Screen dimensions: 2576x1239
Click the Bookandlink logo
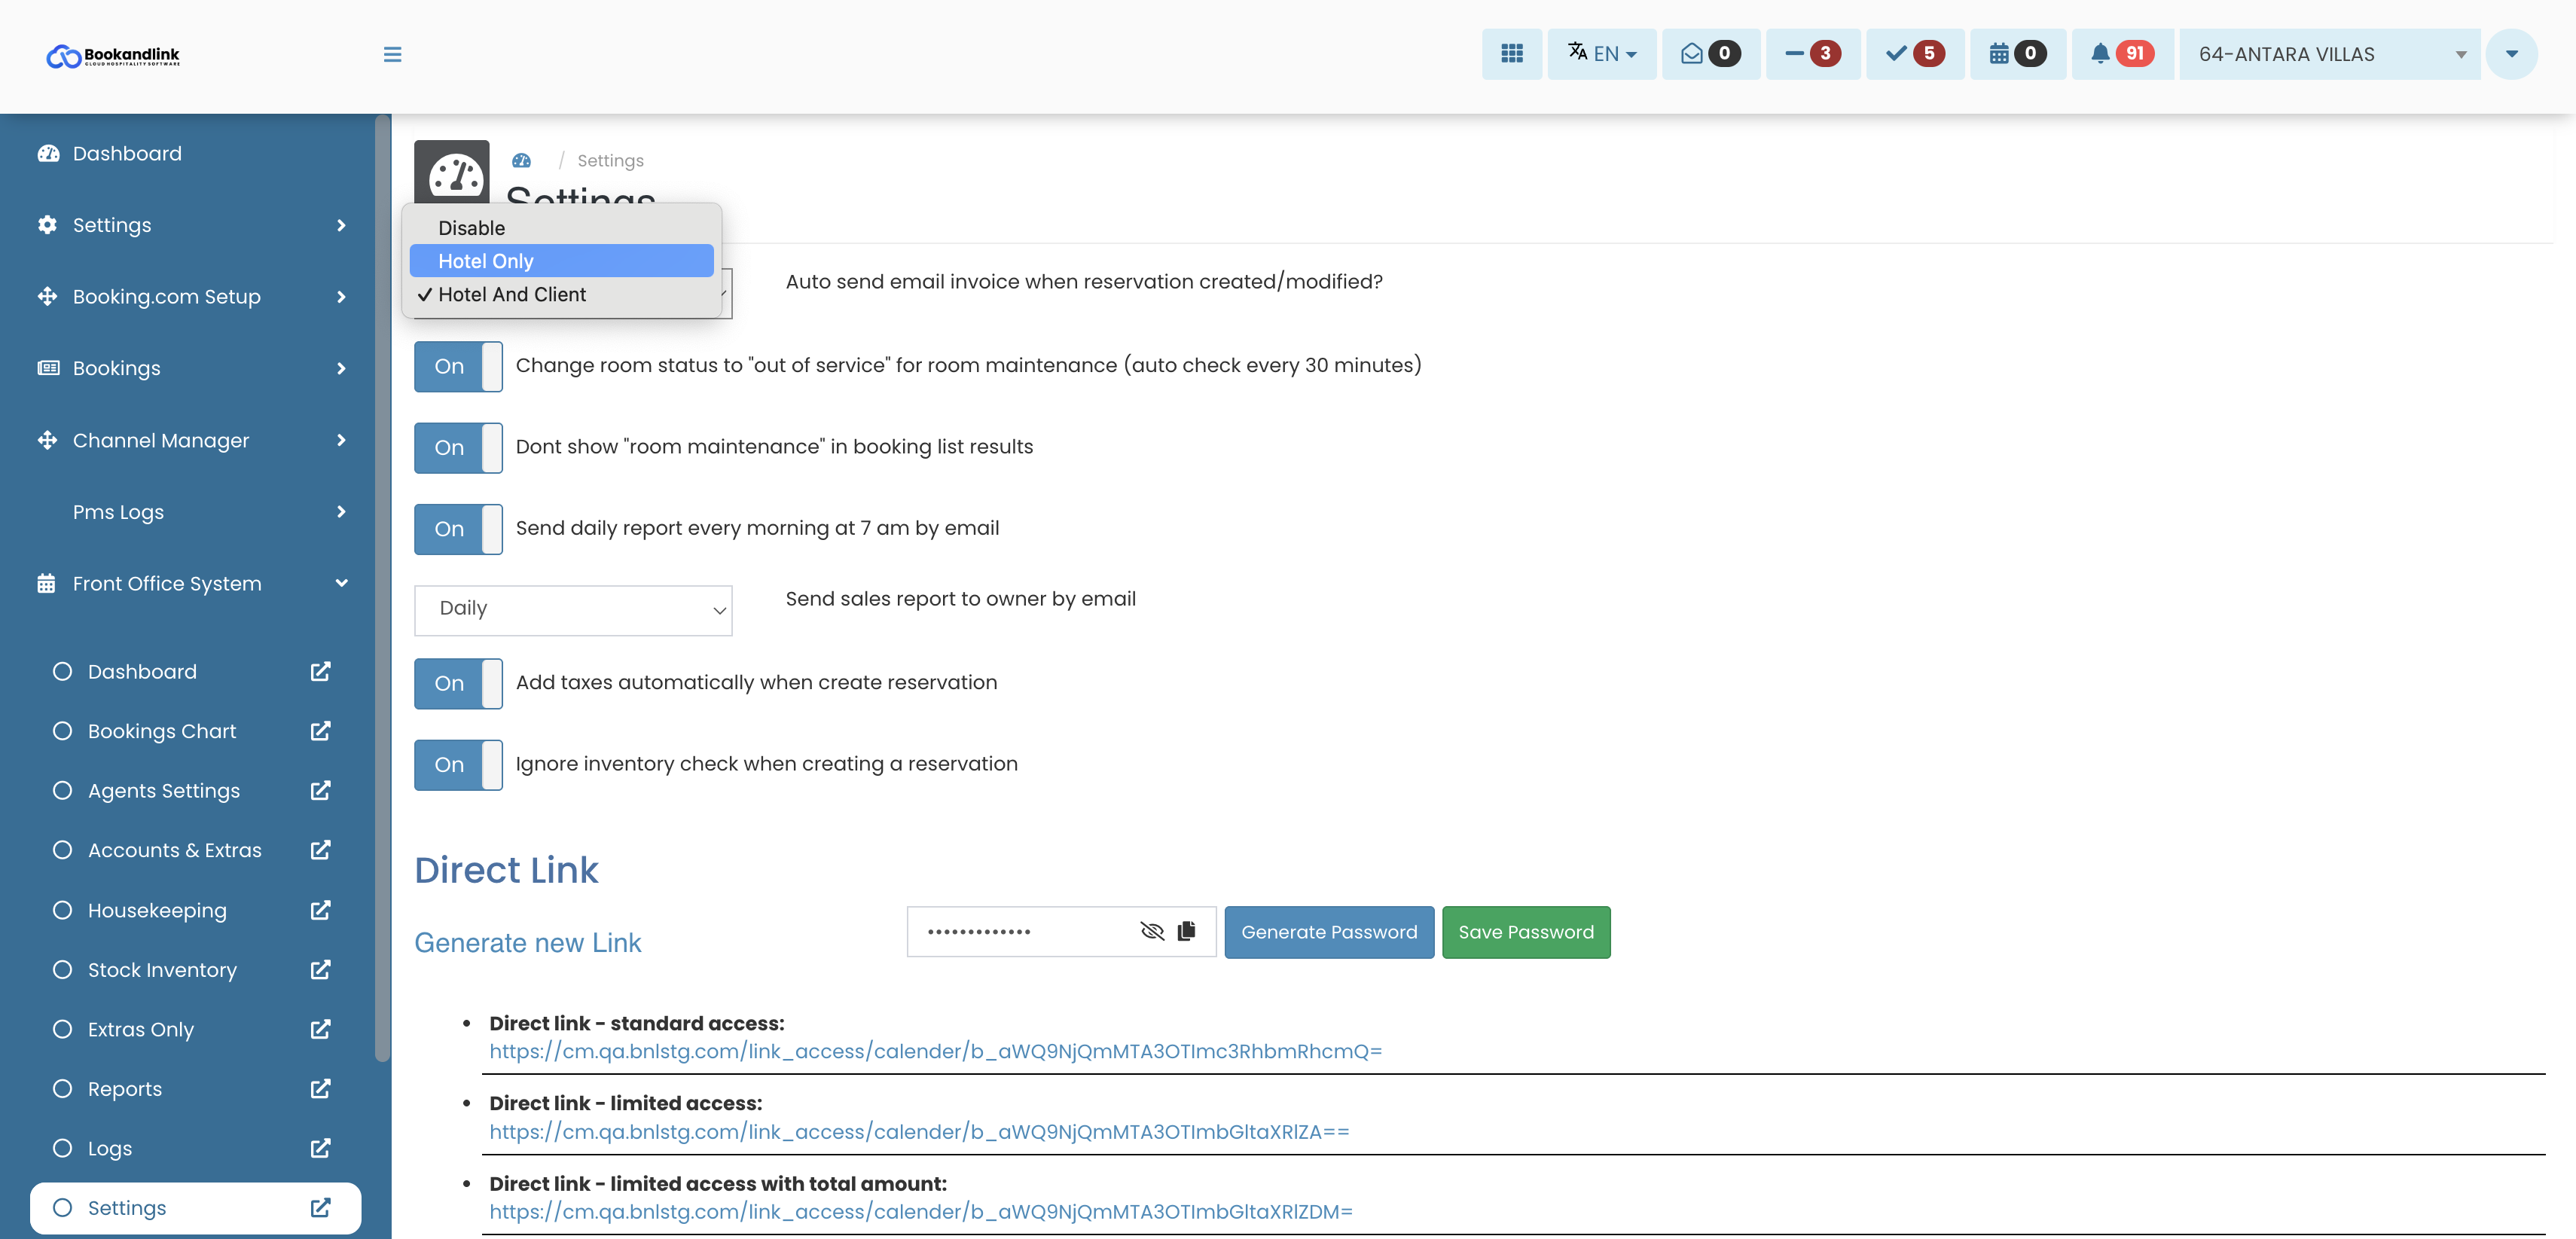[113, 56]
